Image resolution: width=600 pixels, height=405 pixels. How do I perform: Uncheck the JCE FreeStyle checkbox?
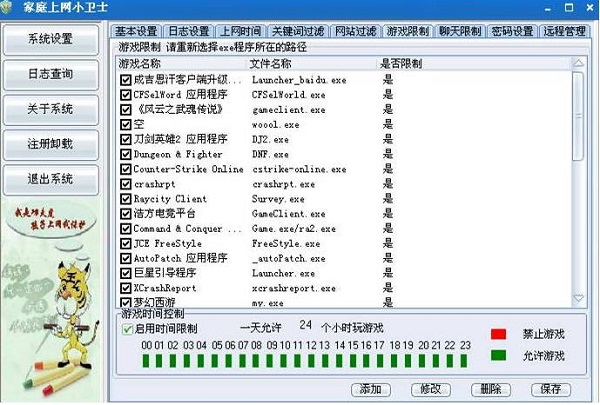tap(126, 243)
